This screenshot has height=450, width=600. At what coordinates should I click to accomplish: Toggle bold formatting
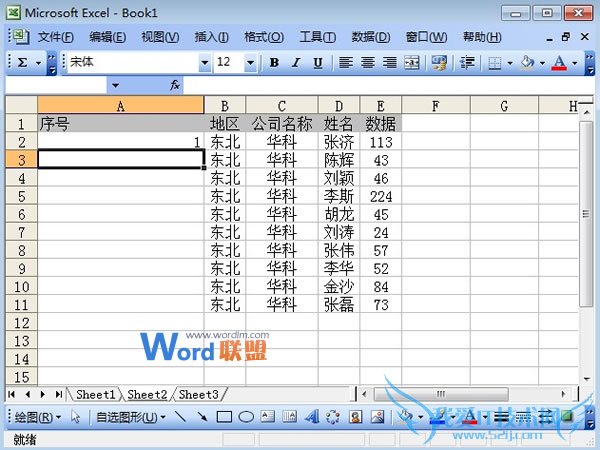[x=274, y=62]
